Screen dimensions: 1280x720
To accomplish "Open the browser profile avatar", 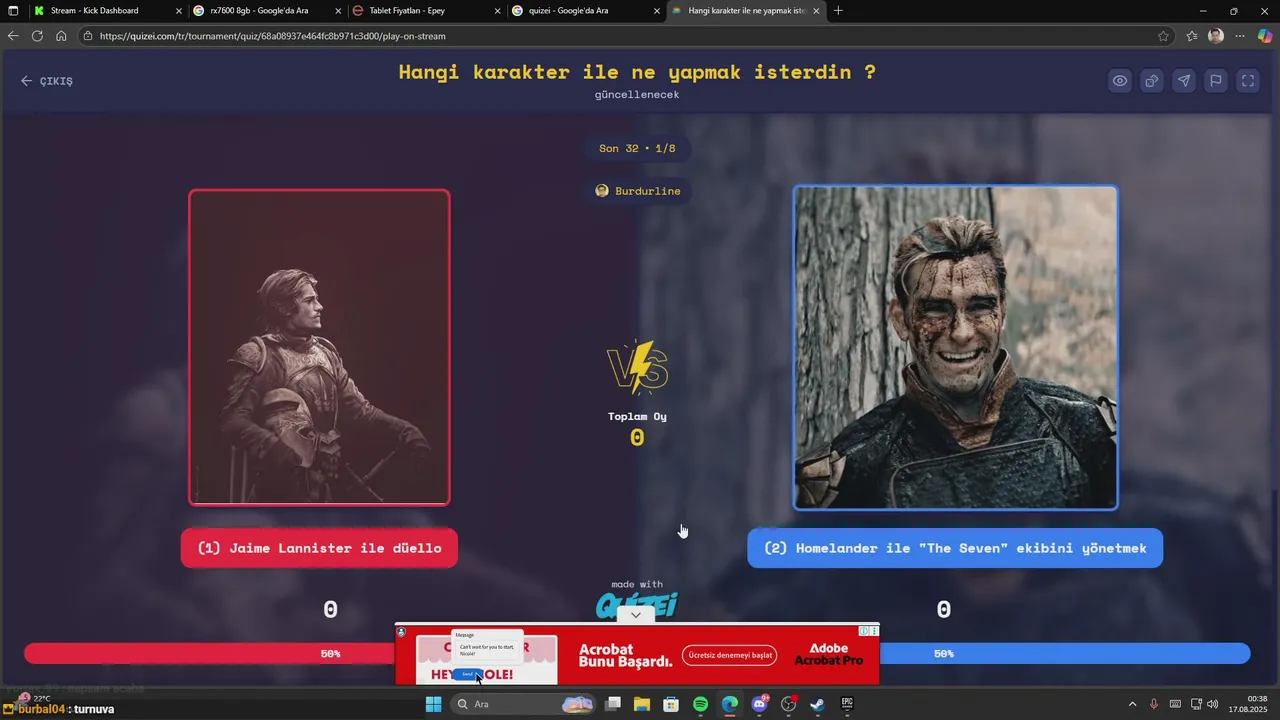I will [1216, 36].
